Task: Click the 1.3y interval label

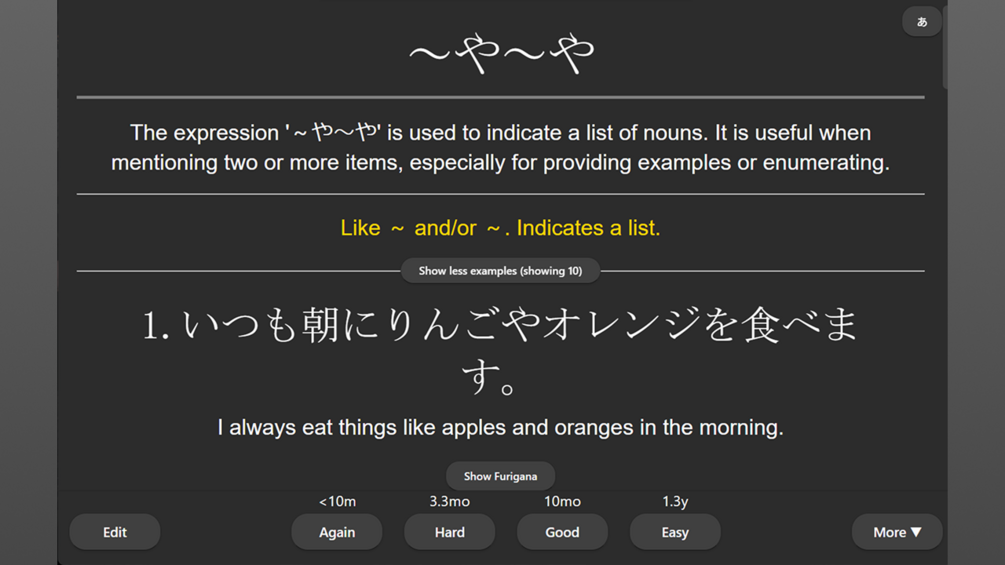Action: pyautogui.click(x=675, y=502)
